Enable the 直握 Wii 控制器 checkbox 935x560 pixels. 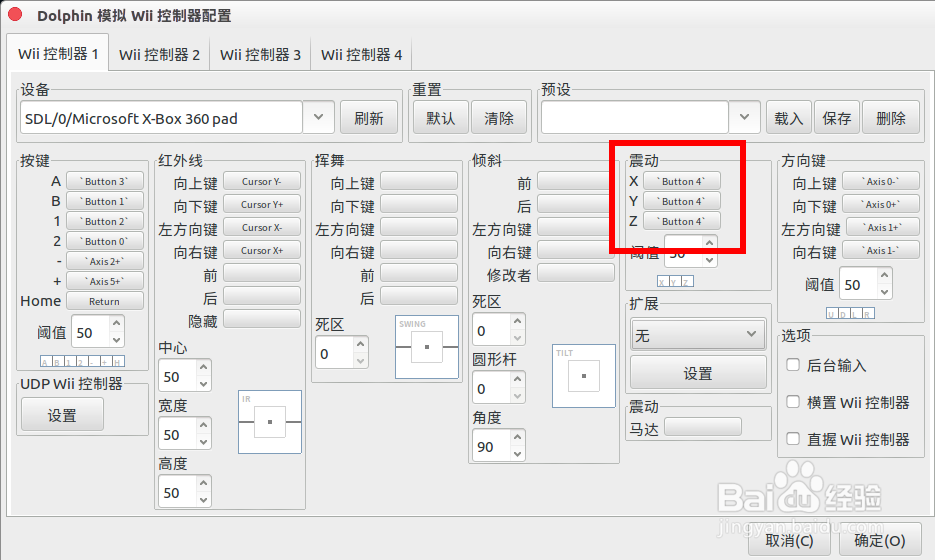(792, 439)
